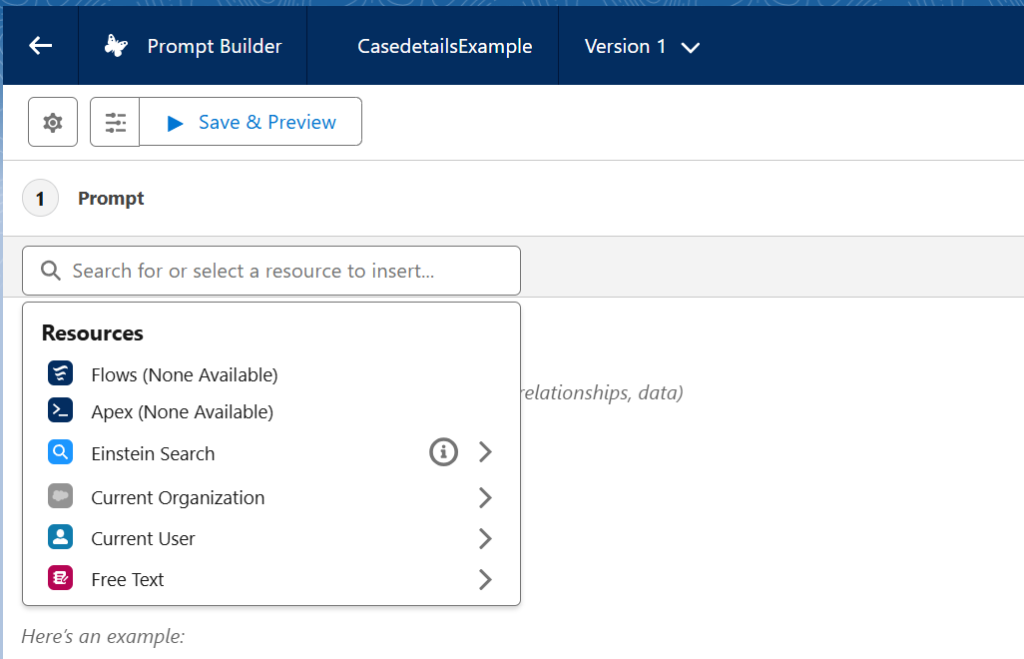Click the Resources heading
Image resolution: width=1024 pixels, height=659 pixels.
click(92, 333)
